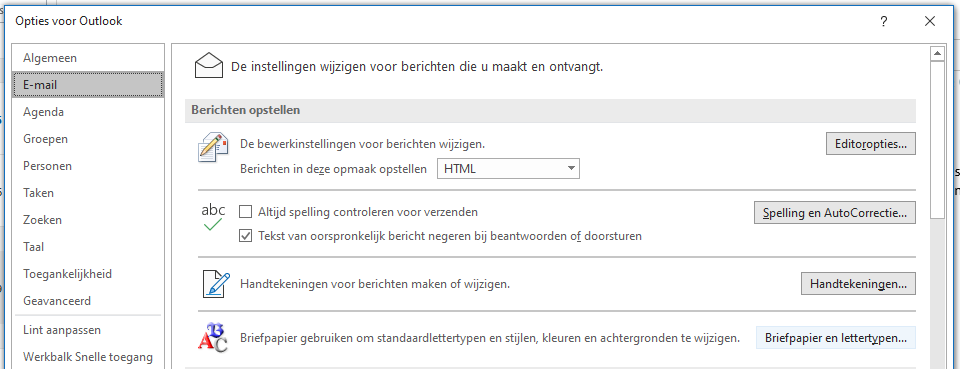960x369 pixels.
Task: Open the HTML message format dropdown
Action: pos(508,169)
